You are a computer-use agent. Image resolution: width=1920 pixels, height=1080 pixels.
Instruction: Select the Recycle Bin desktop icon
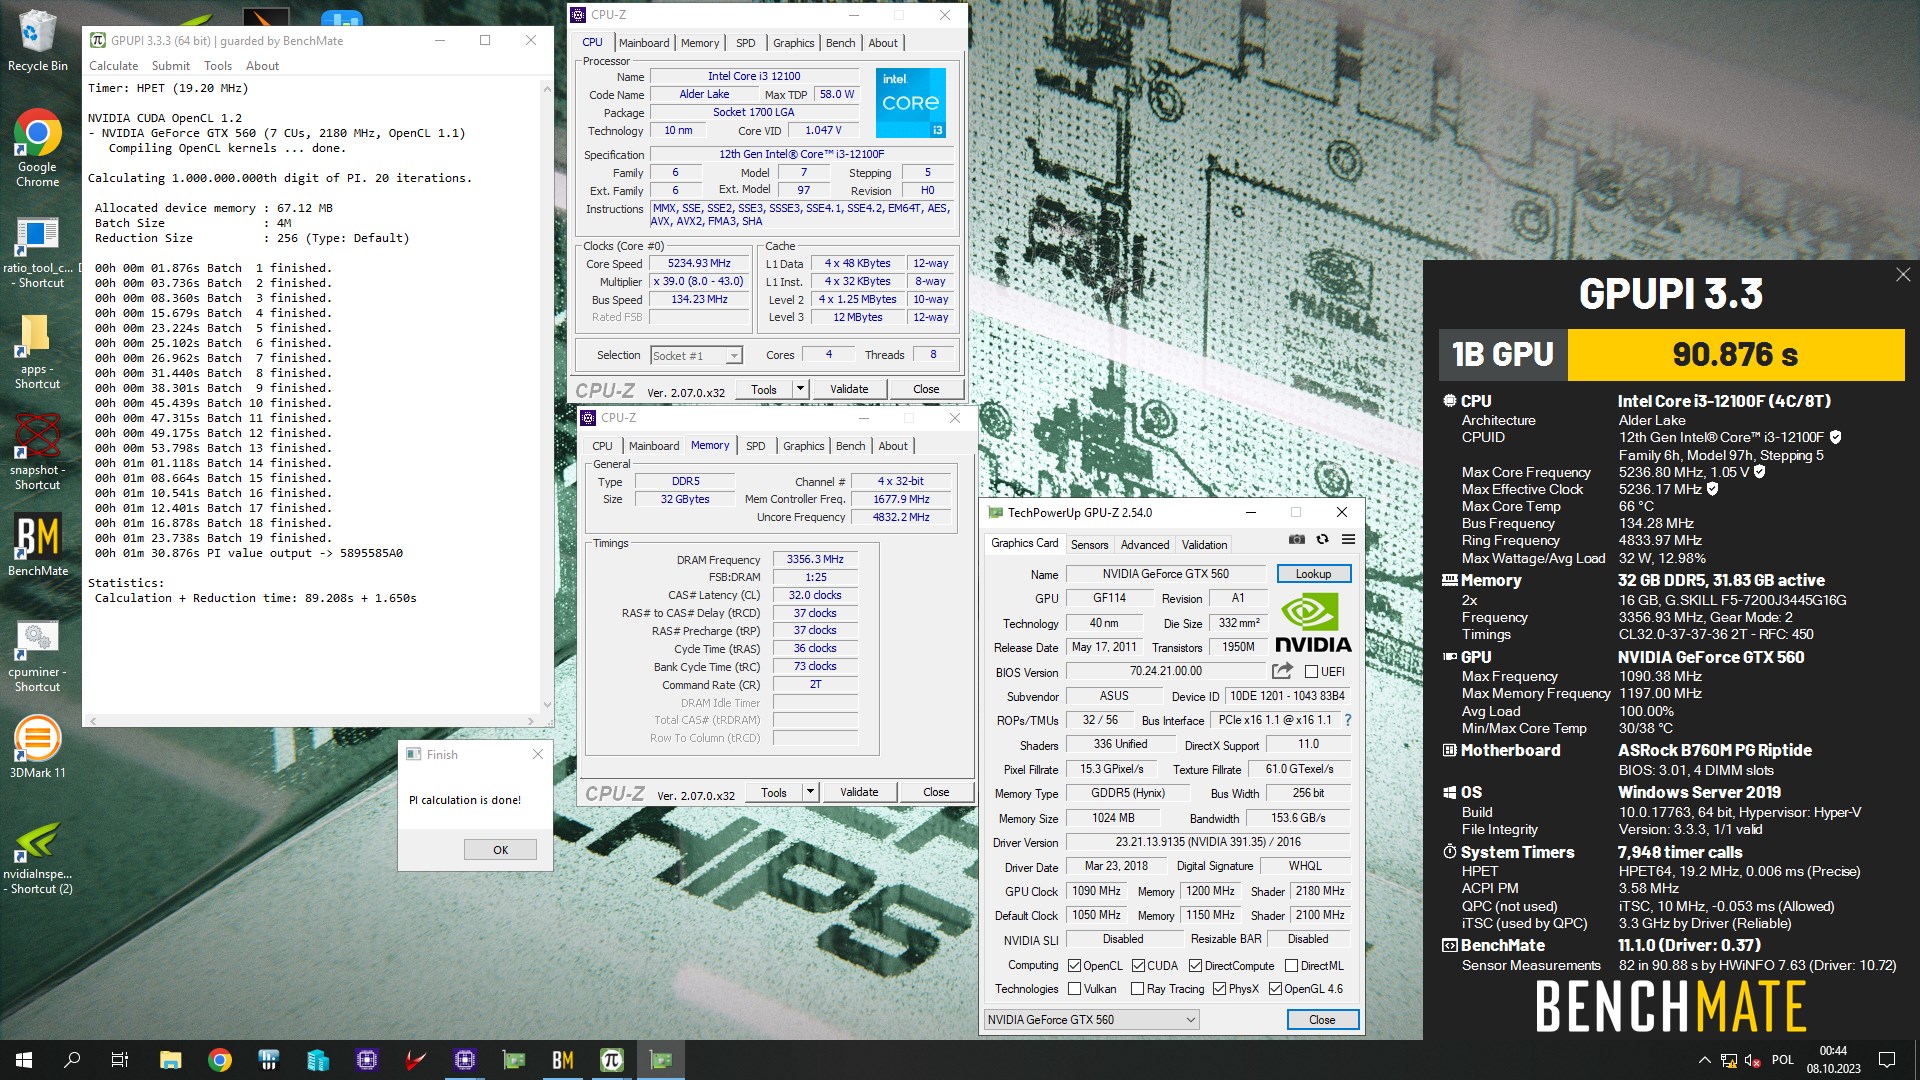coord(38,41)
